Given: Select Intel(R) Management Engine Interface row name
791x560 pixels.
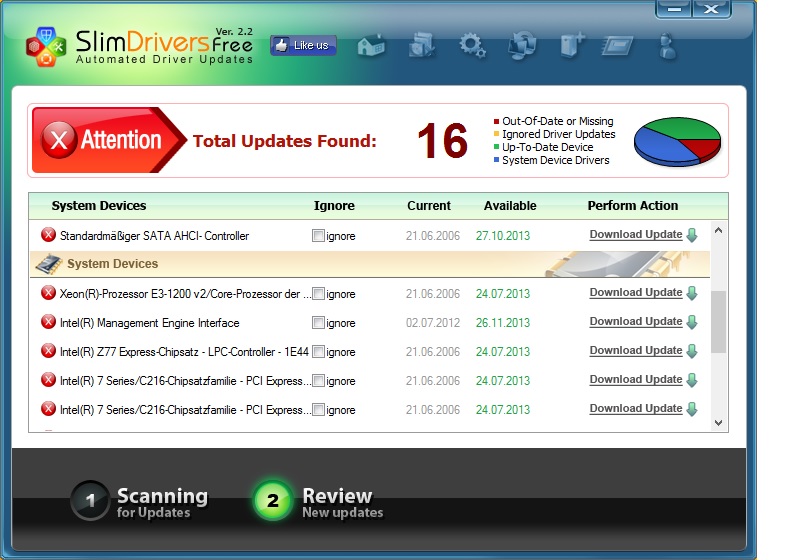Looking at the screenshot, I should point(149,323).
